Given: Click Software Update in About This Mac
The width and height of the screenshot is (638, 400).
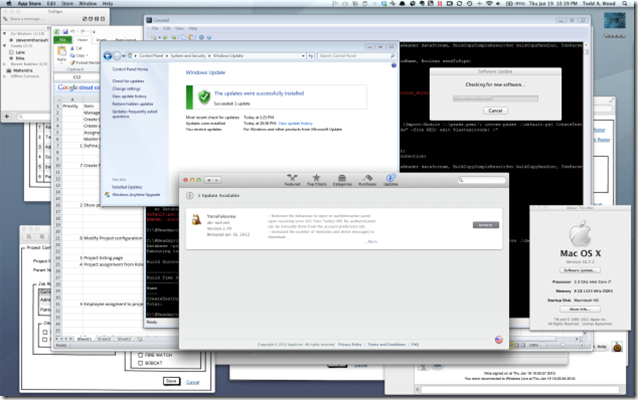Looking at the screenshot, I should coord(580,270).
